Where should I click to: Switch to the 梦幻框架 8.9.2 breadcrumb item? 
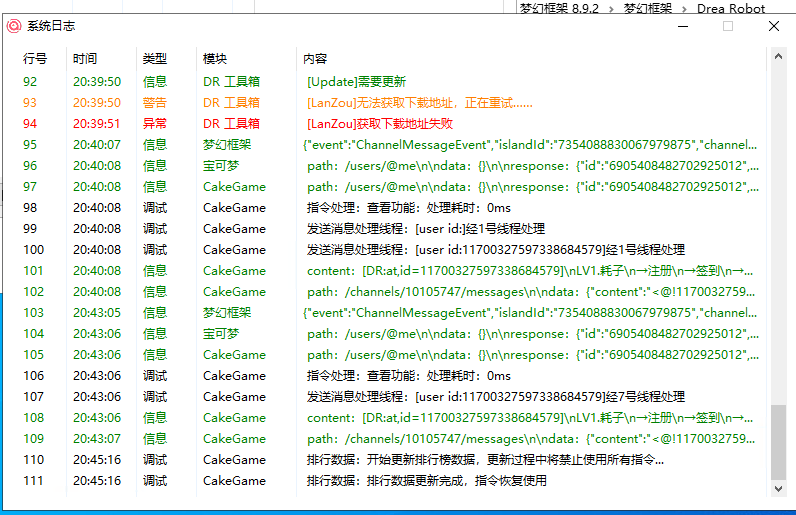(559, 8)
